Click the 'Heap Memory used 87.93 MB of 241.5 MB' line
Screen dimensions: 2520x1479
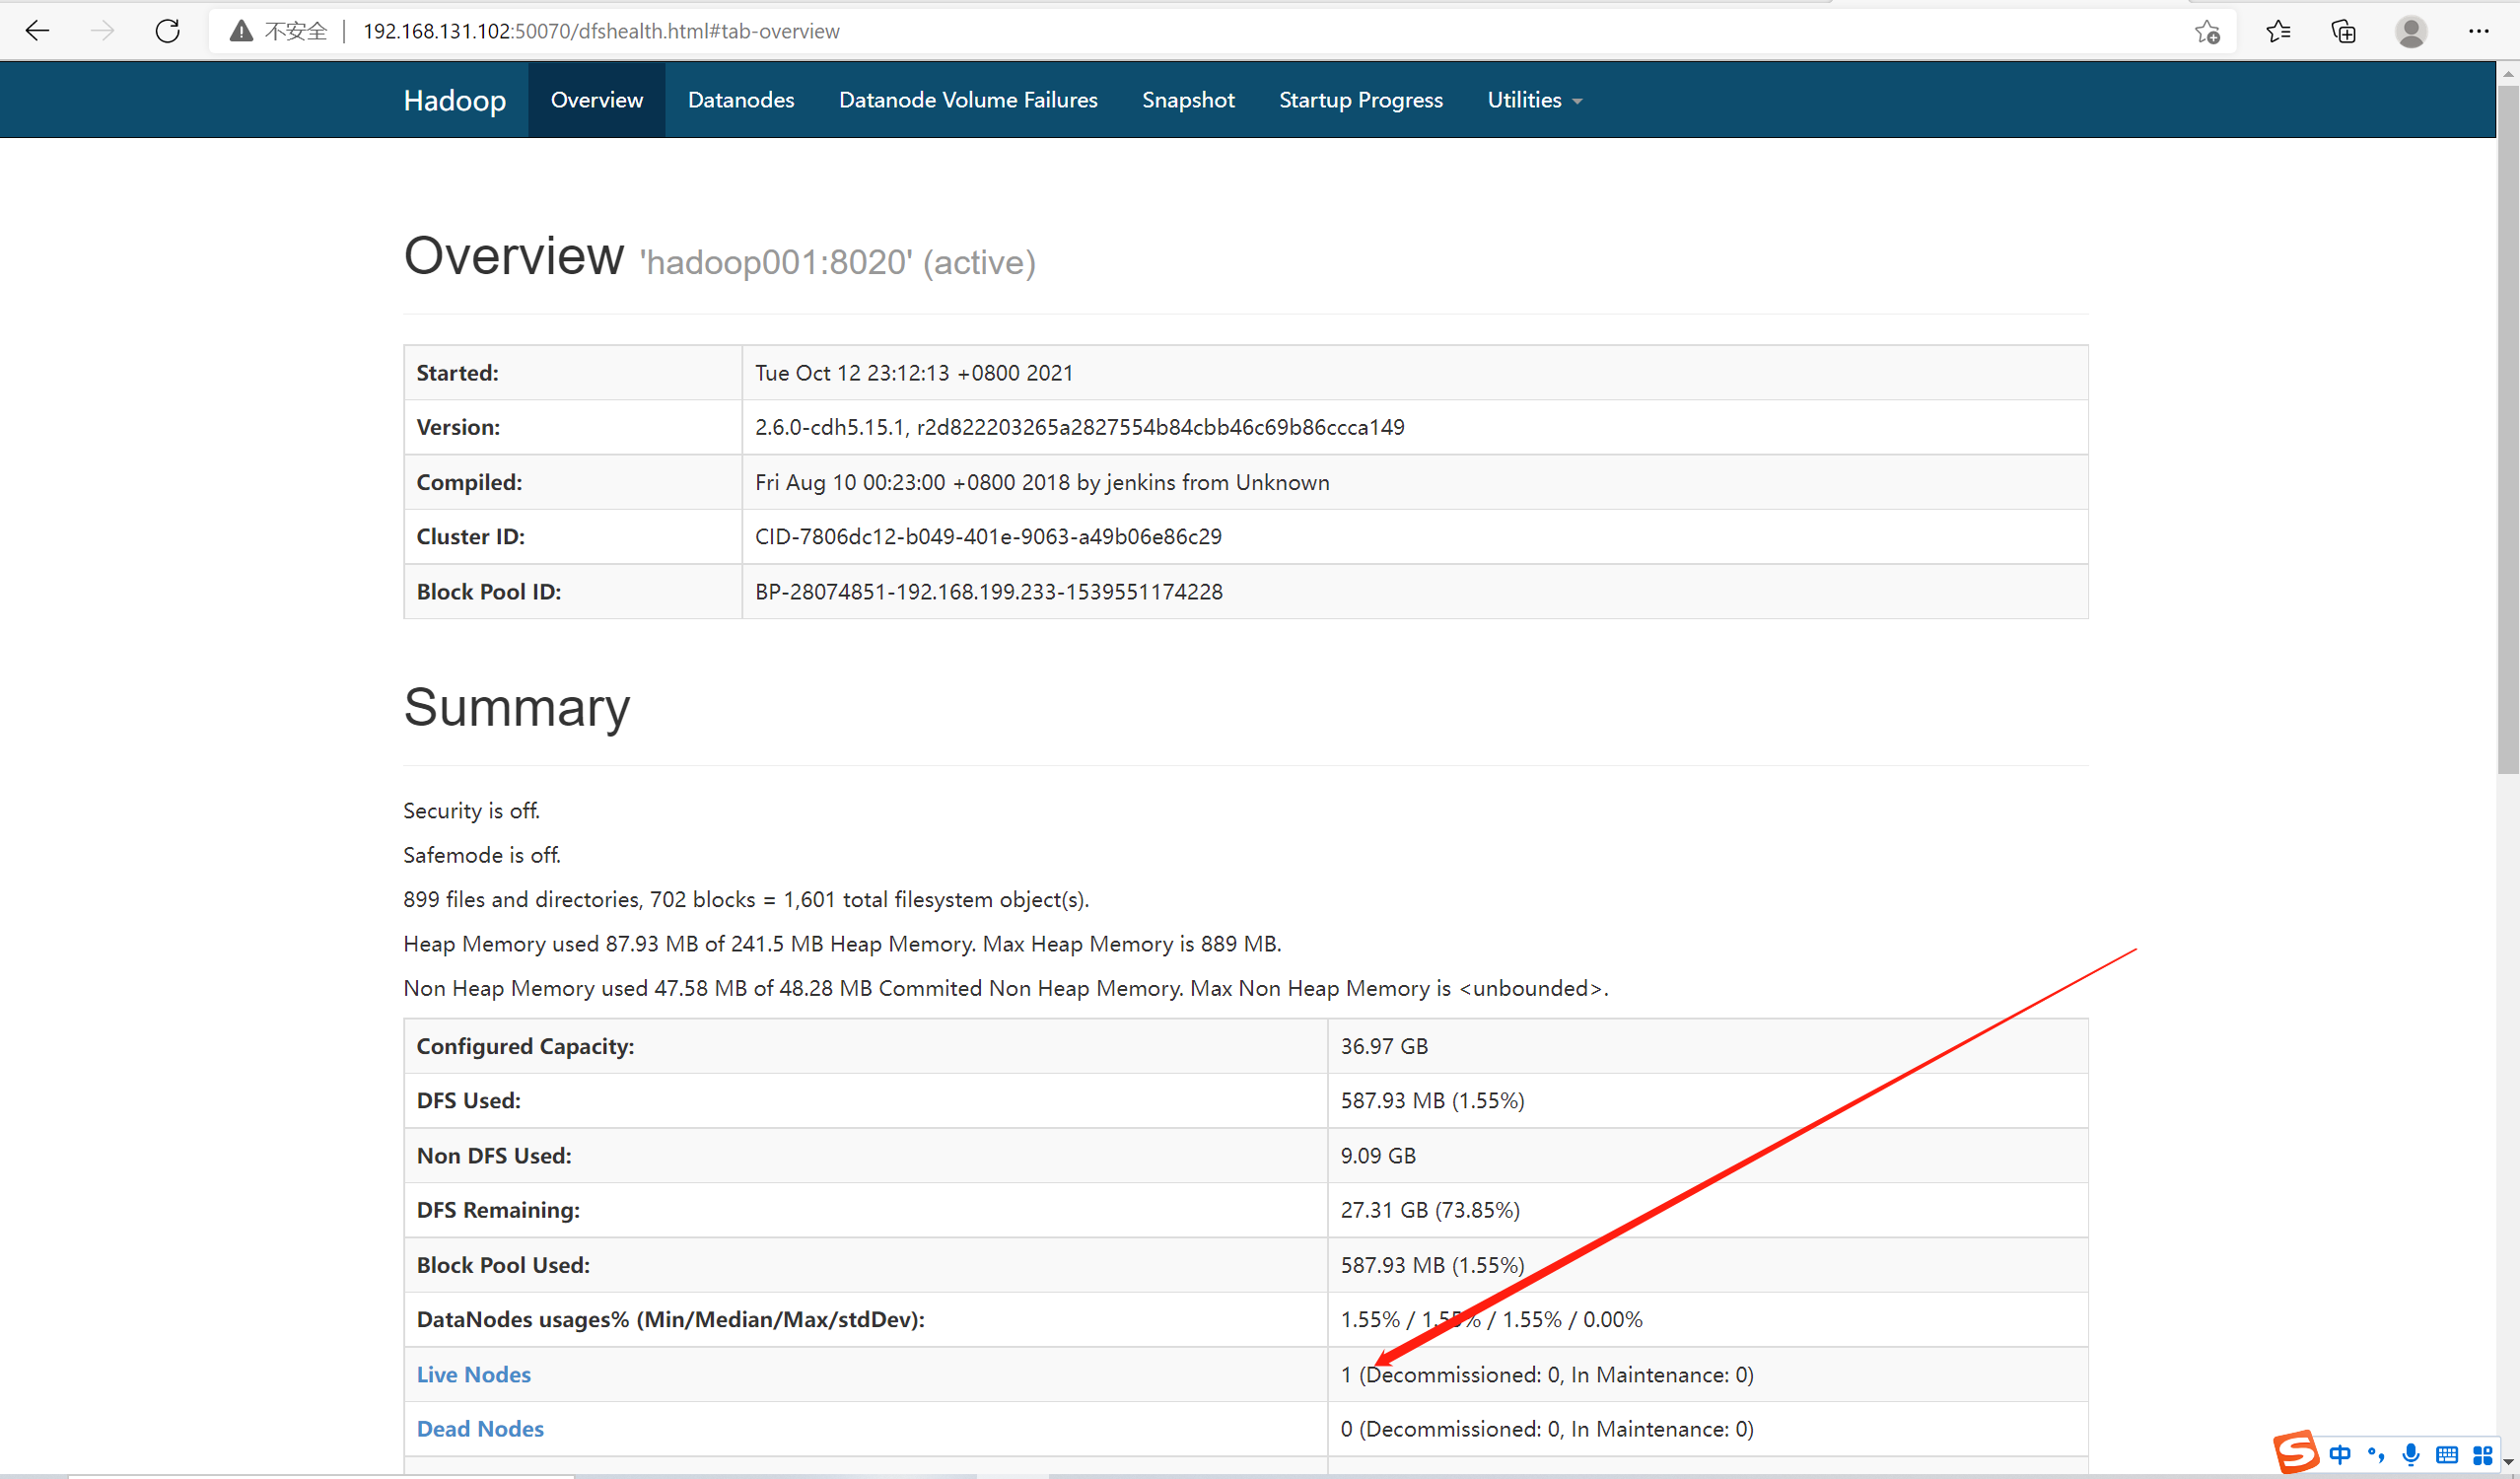842,944
